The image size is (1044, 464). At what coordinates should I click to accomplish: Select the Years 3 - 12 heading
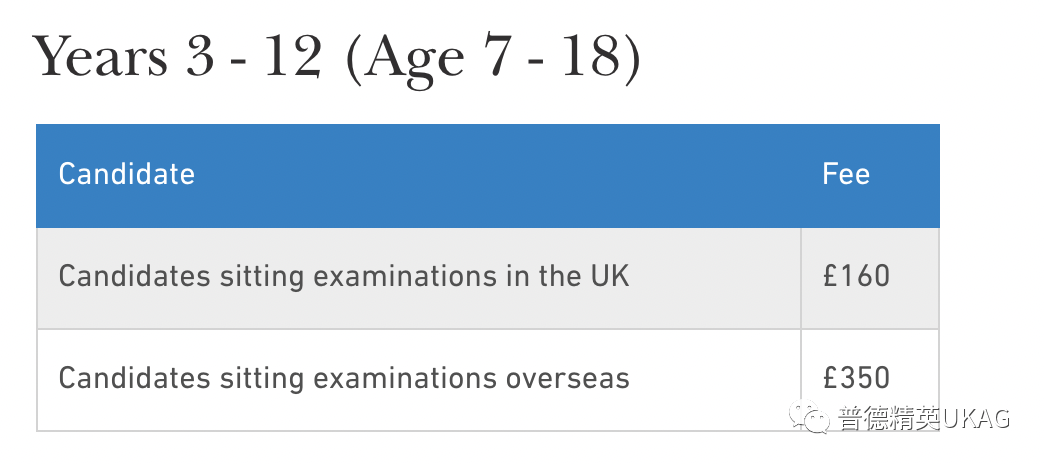(336, 59)
